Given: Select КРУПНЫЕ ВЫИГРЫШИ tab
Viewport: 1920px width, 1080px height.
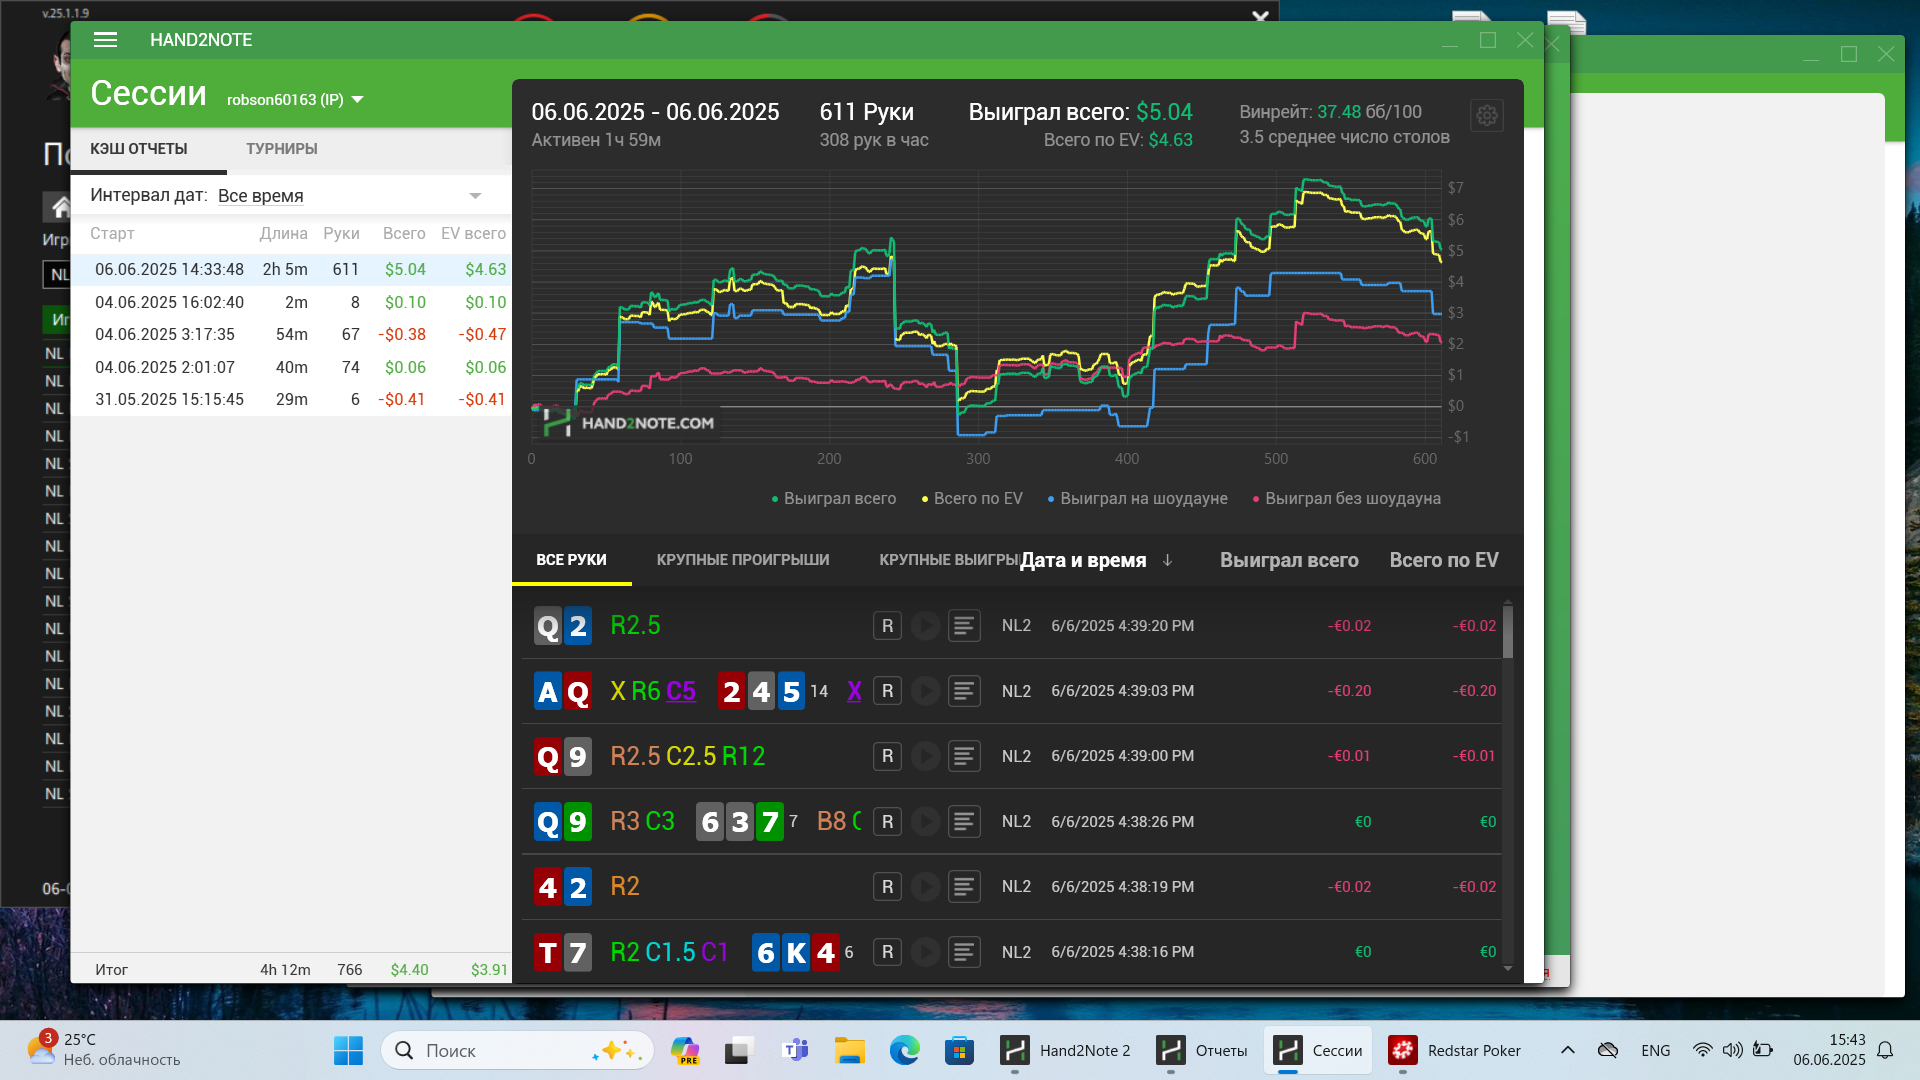Looking at the screenshot, I should (x=948, y=560).
